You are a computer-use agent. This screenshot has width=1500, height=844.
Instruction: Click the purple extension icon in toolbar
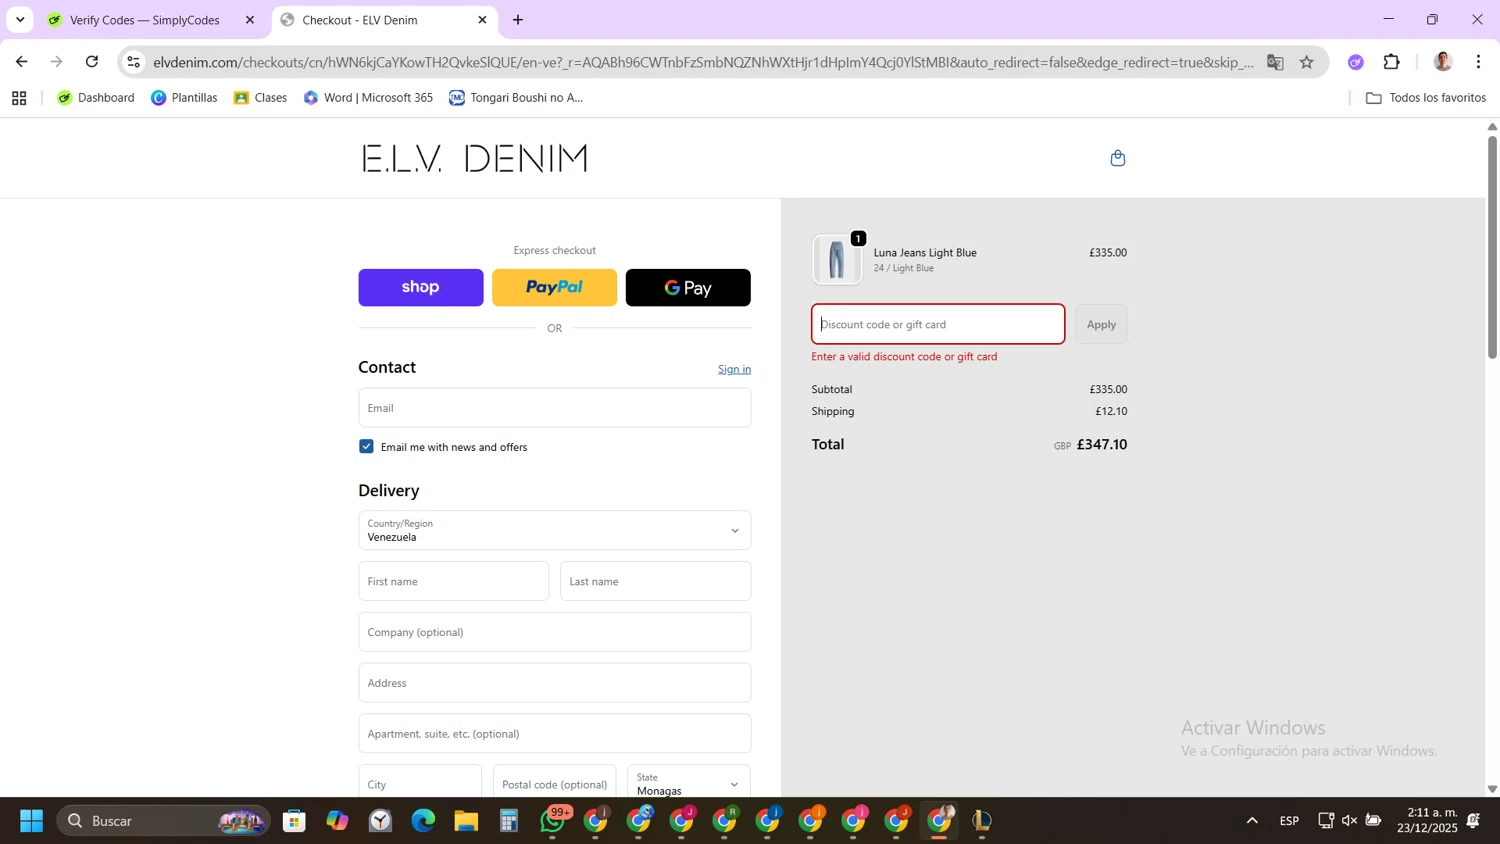coord(1356,62)
